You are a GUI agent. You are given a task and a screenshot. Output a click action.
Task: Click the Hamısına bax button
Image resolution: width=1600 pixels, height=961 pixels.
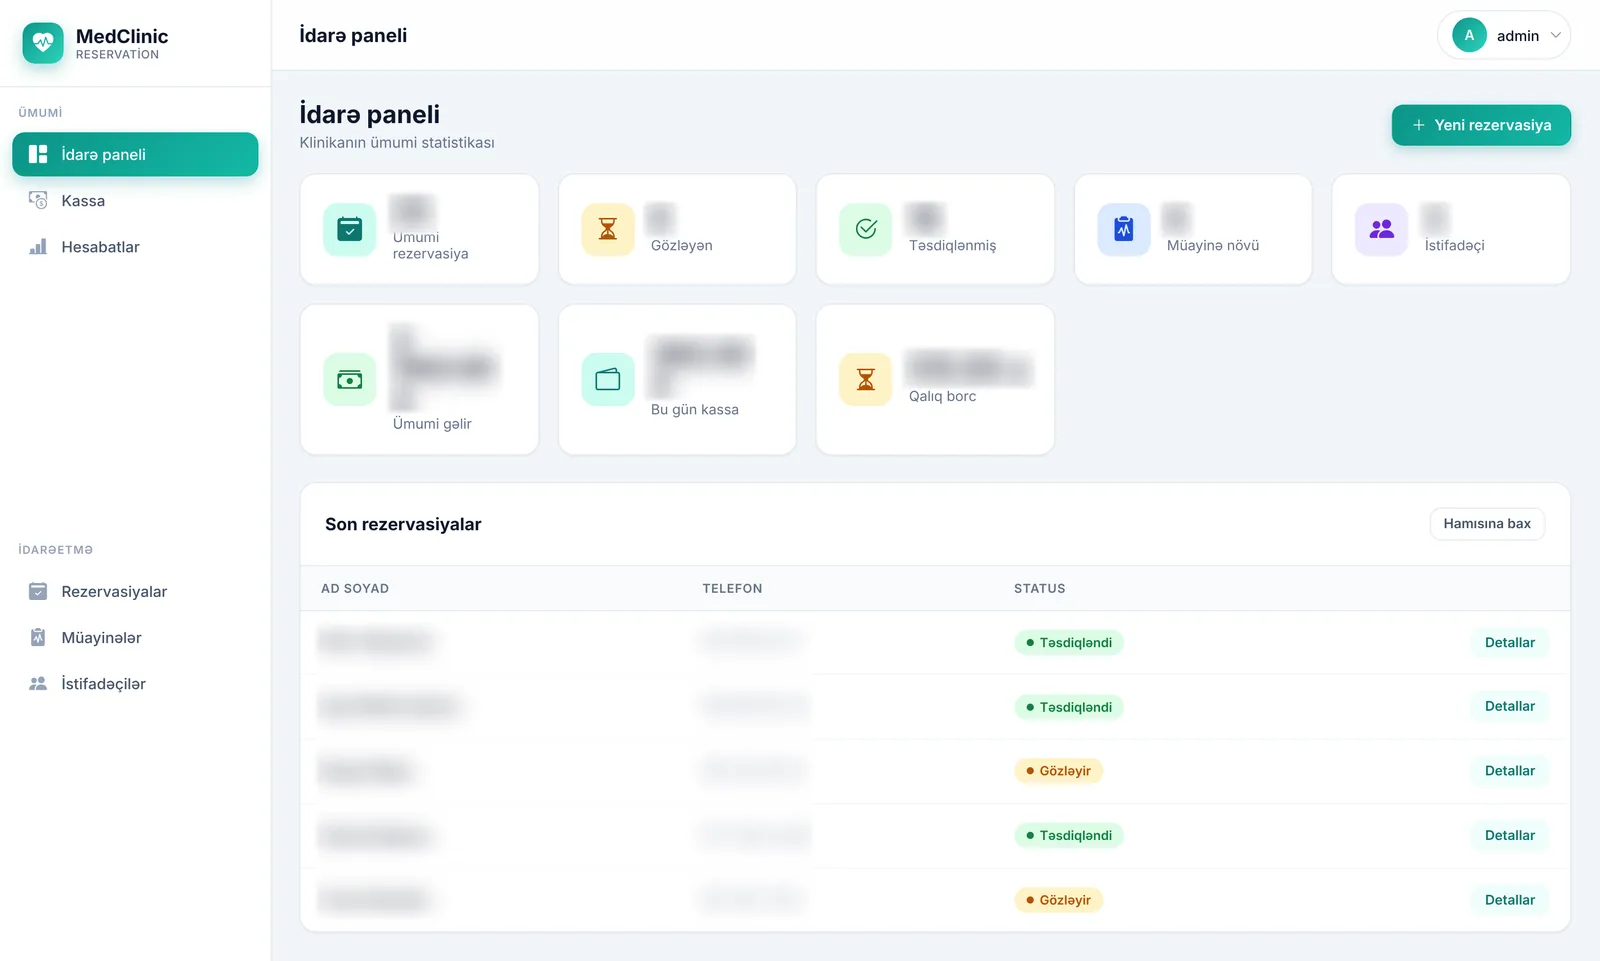1487,523
